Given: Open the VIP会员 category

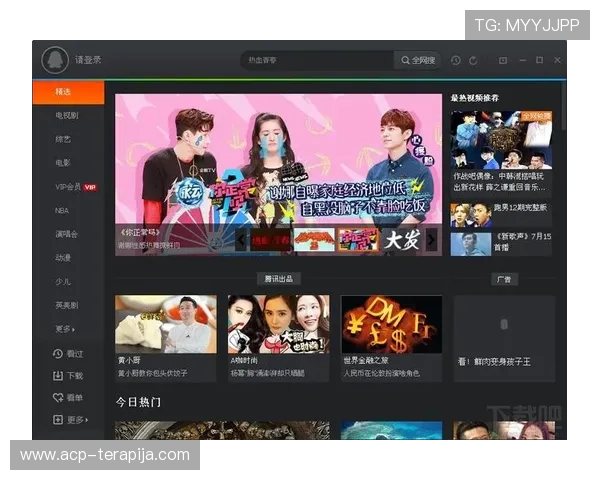Looking at the screenshot, I should tap(68, 187).
